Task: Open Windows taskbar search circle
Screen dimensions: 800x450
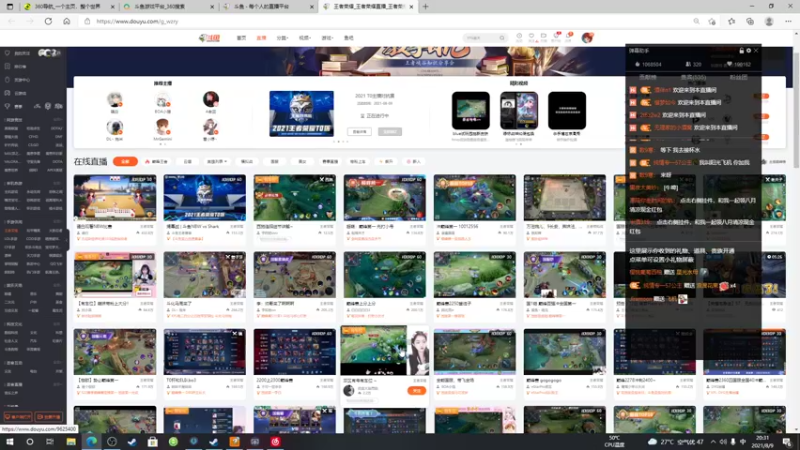Action: 30,442
